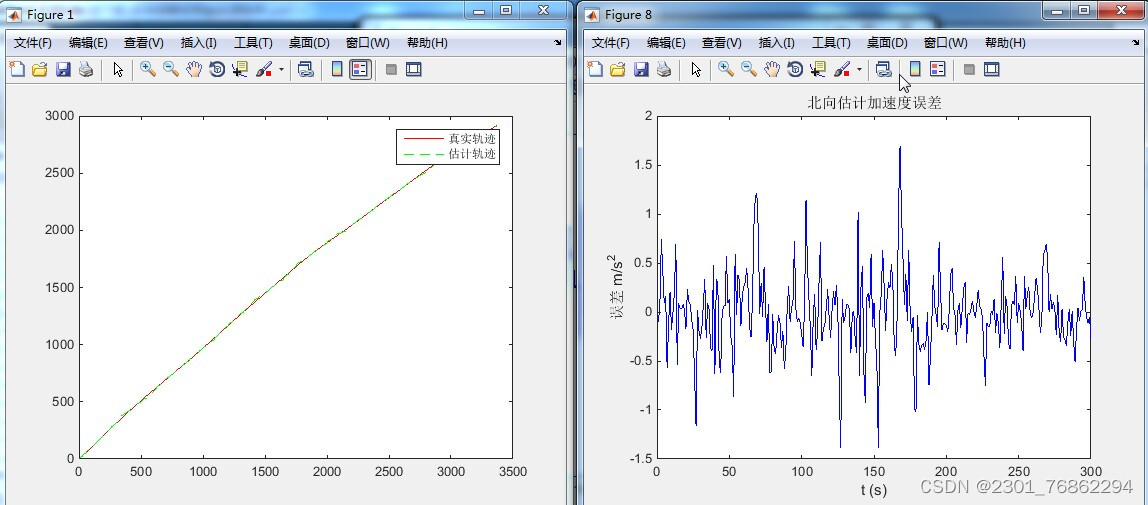Open 插入(I) menu in Figure 8
Screen dimensions: 1148x505
click(775, 43)
